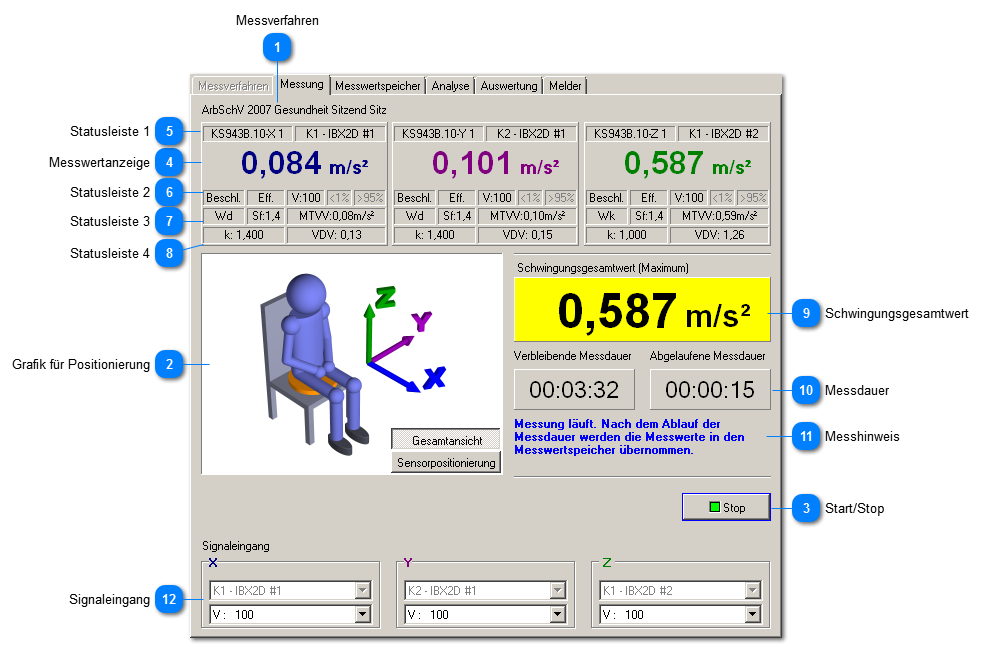Switch to the Messwertspeicher tab

378,86
